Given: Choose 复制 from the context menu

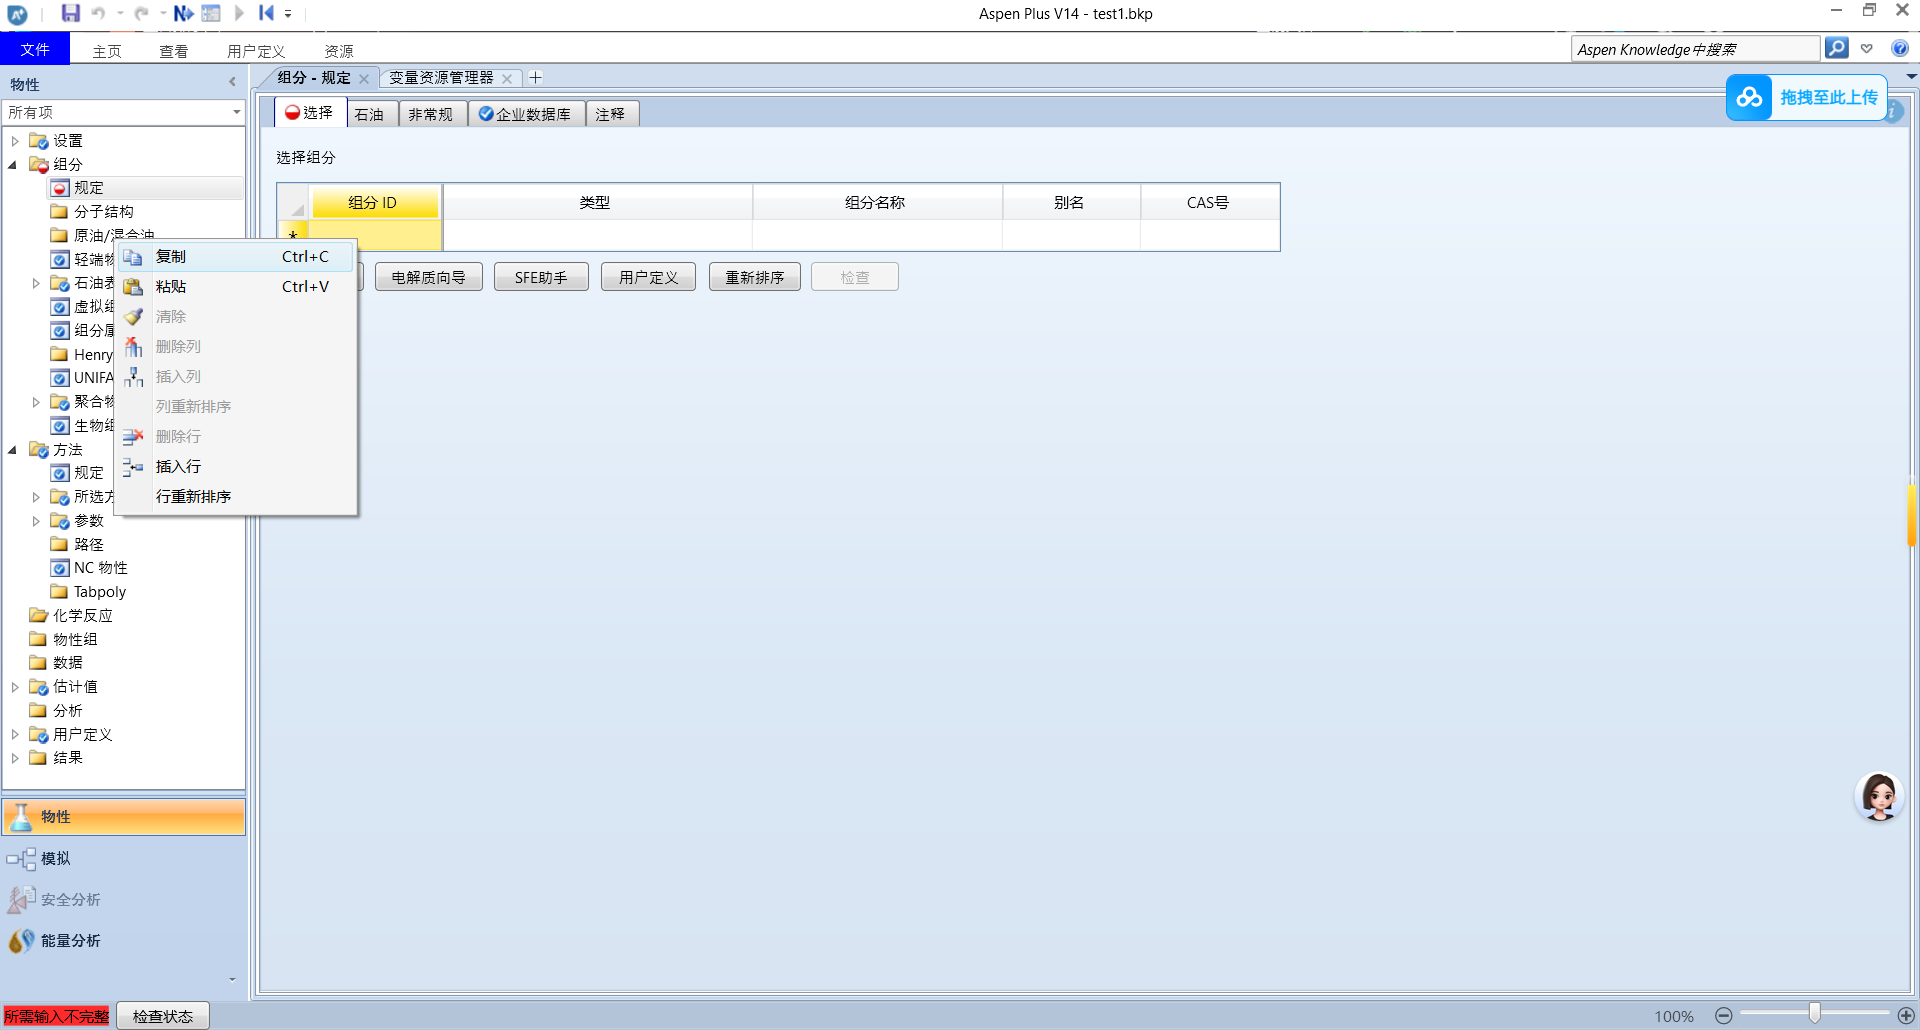Looking at the screenshot, I should pyautogui.click(x=171, y=257).
